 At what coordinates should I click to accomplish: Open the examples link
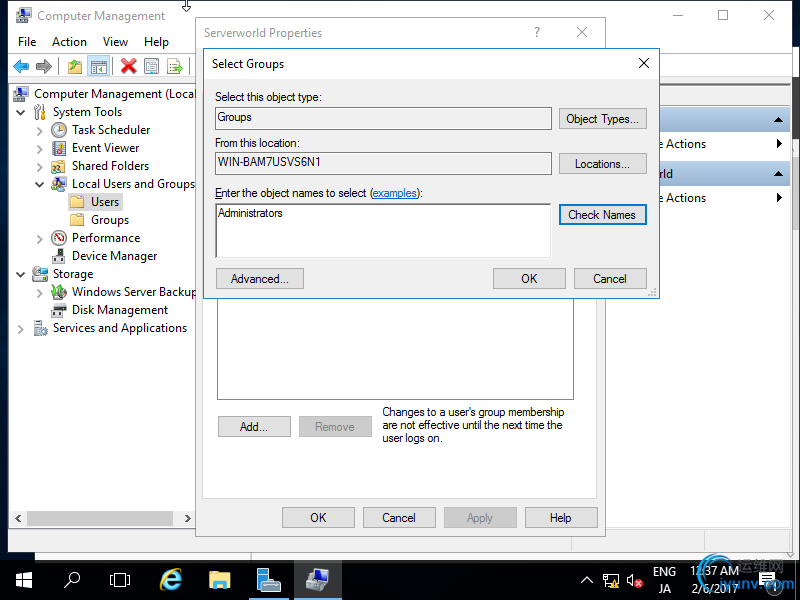pos(394,193)
